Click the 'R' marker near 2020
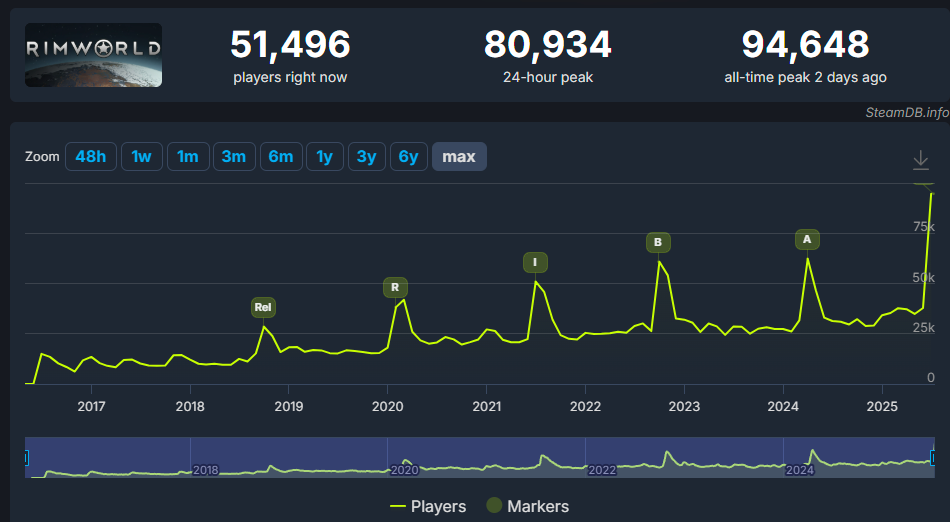The width and height of the screenshot is (950, 522). [395, 288]
